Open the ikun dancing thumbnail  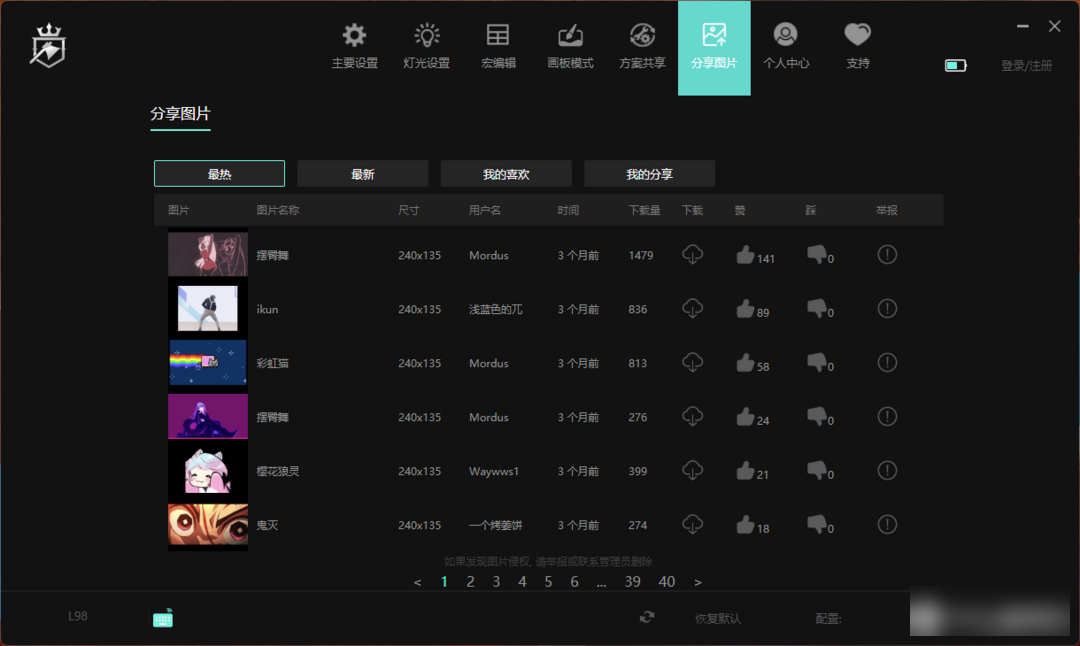(x=207, y=309)
